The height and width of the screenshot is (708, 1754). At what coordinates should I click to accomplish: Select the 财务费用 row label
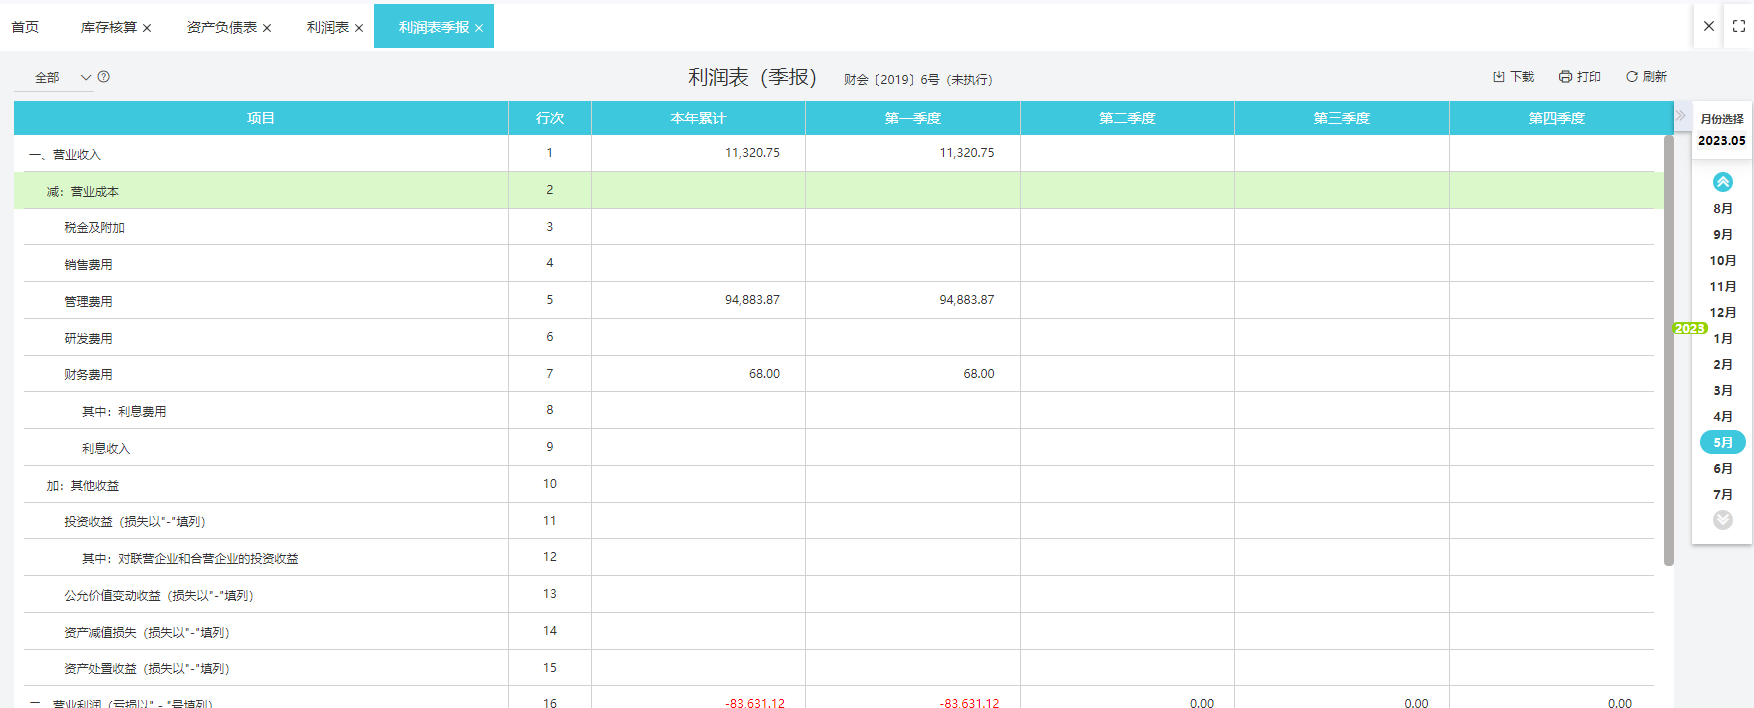[88, 375]
